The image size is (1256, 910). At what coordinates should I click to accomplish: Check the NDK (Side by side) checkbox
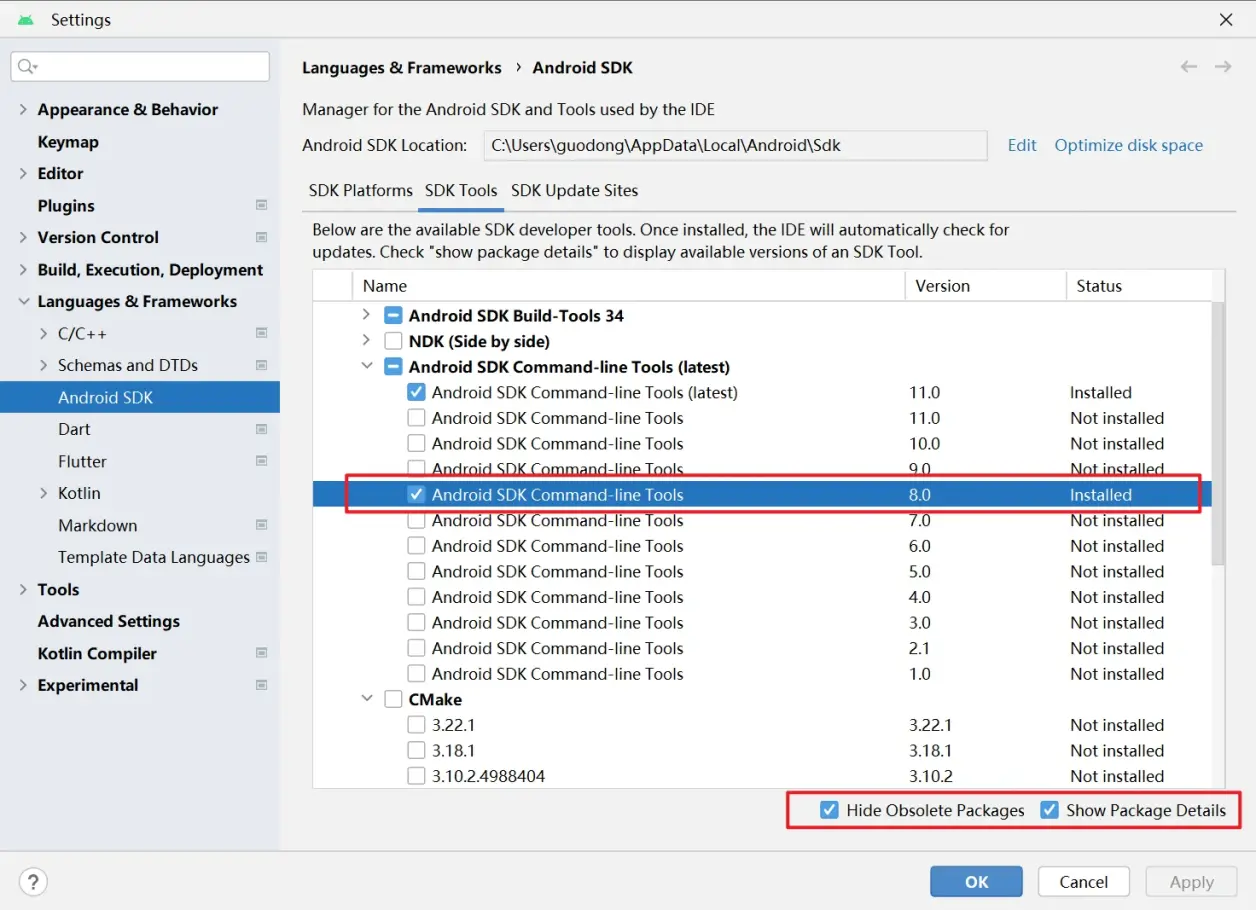point(393,341)
